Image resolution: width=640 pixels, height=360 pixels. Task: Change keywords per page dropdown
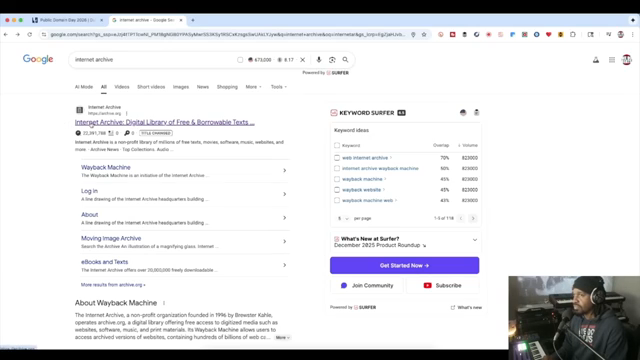pos(343,218)
